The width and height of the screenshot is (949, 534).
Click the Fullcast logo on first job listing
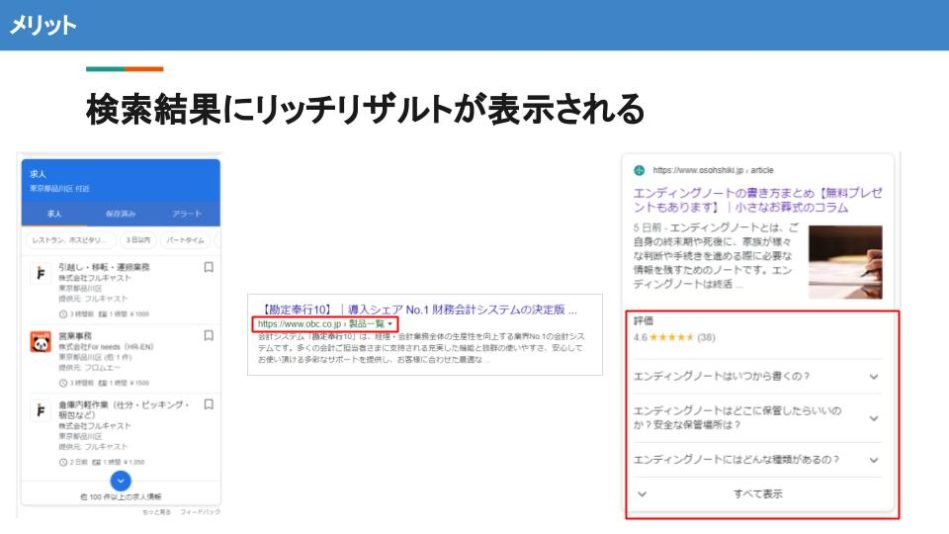click(x=41, y=274)
